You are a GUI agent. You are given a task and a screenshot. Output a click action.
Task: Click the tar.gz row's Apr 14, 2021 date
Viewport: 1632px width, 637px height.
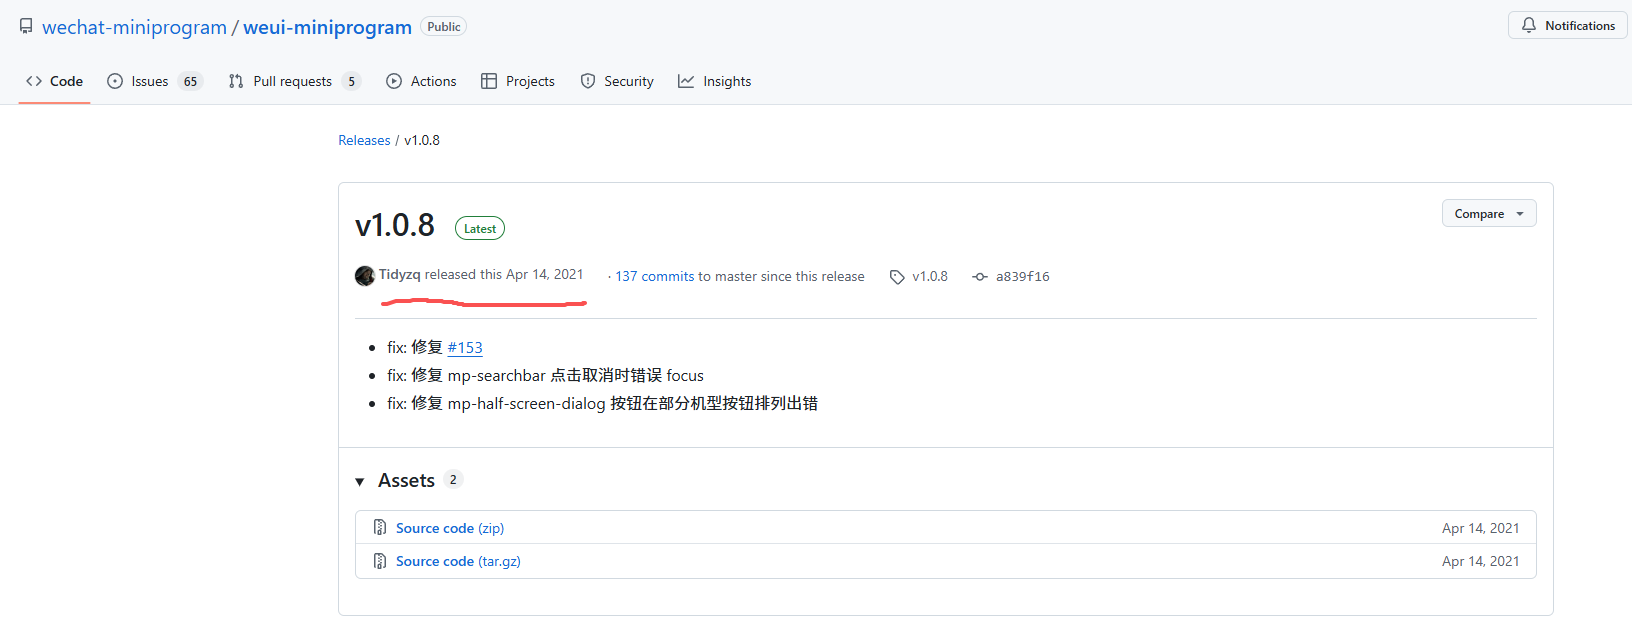pyautogui.click(x=1480, y=561)
